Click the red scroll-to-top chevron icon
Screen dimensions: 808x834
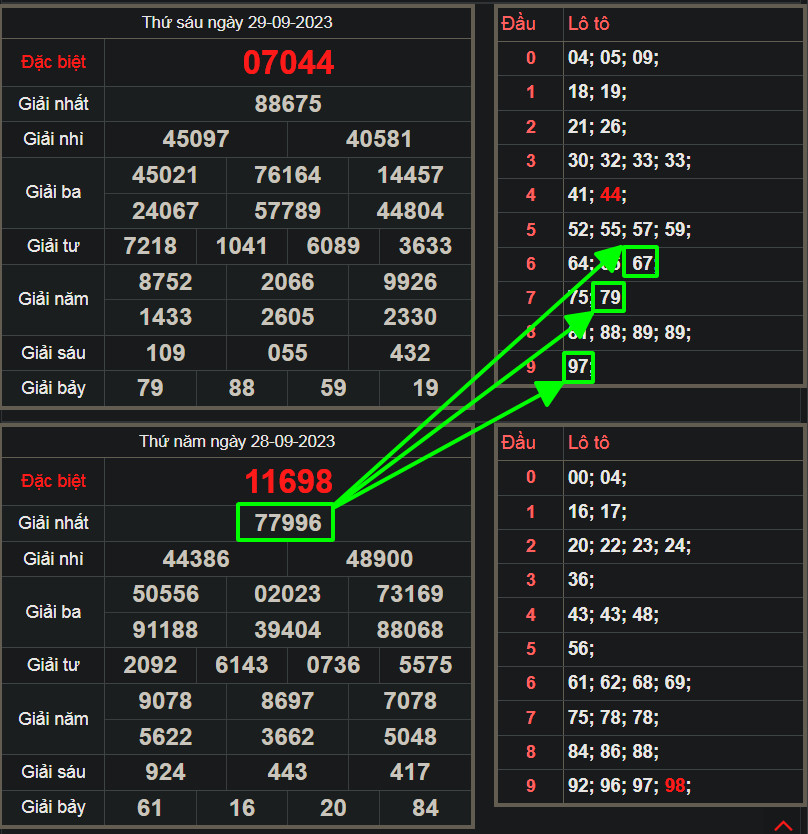[782, 825]
